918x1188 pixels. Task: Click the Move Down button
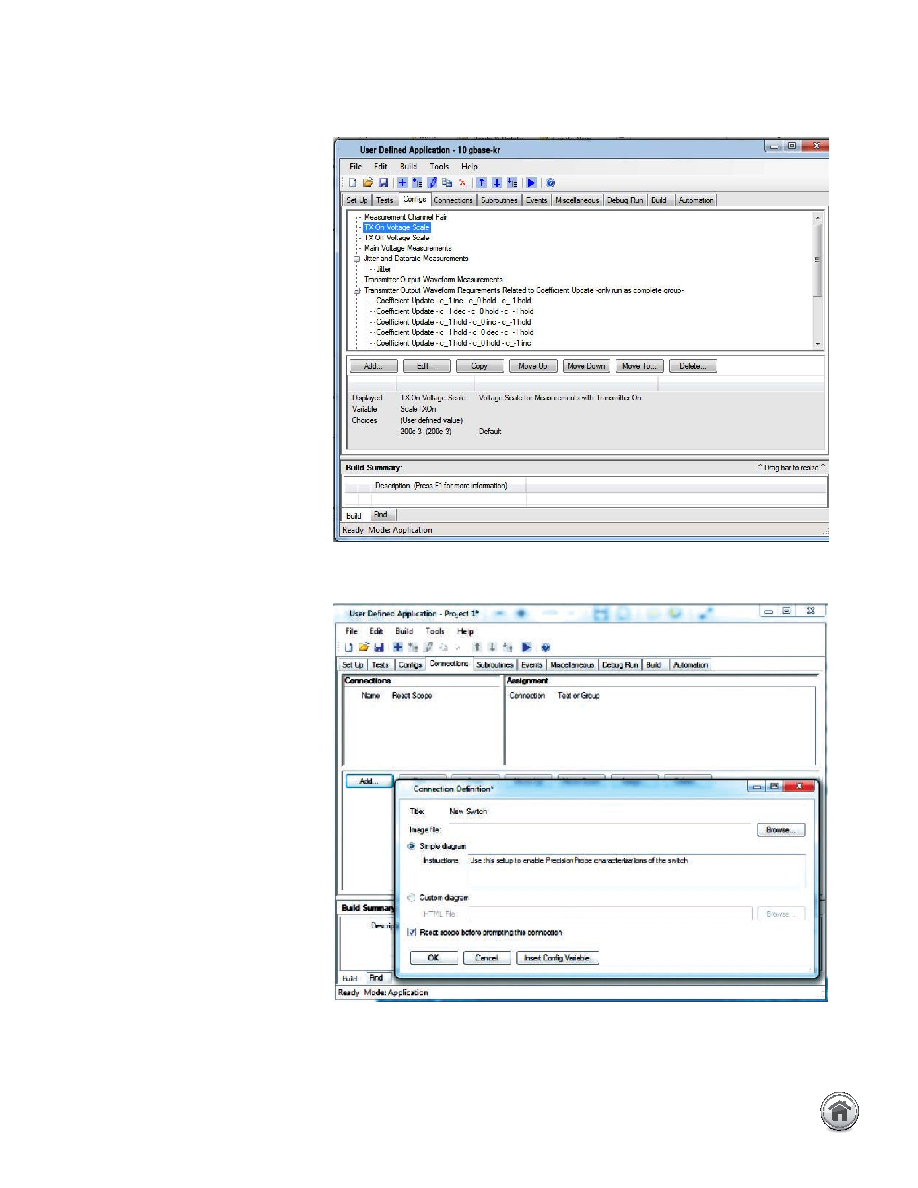[x=586, y=366]
